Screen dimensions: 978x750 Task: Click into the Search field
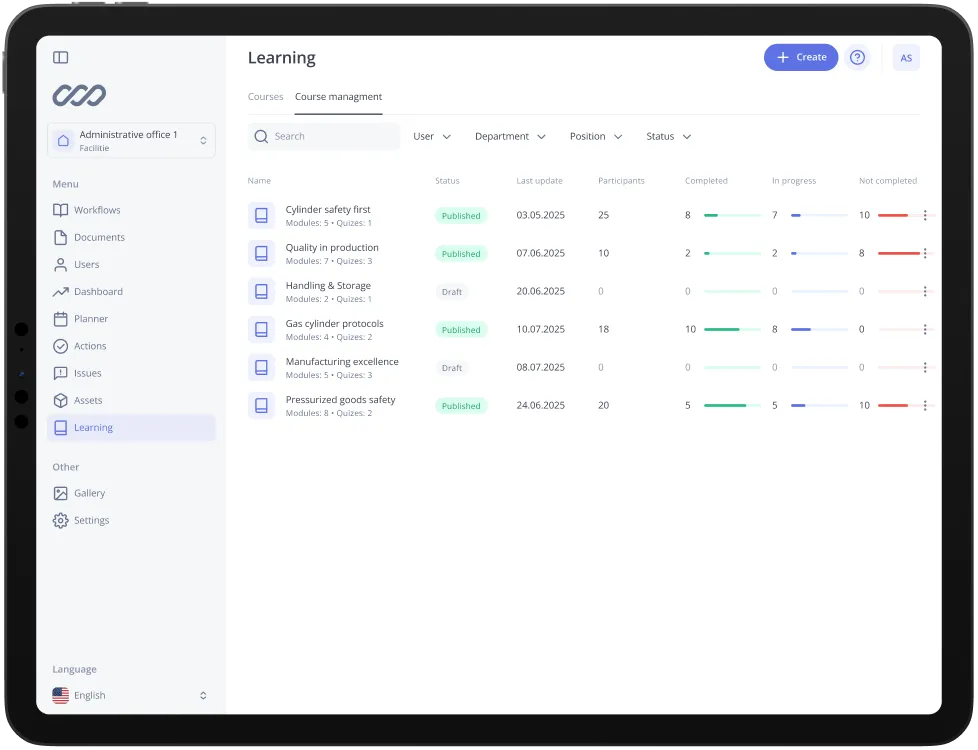tap(325, 136)
